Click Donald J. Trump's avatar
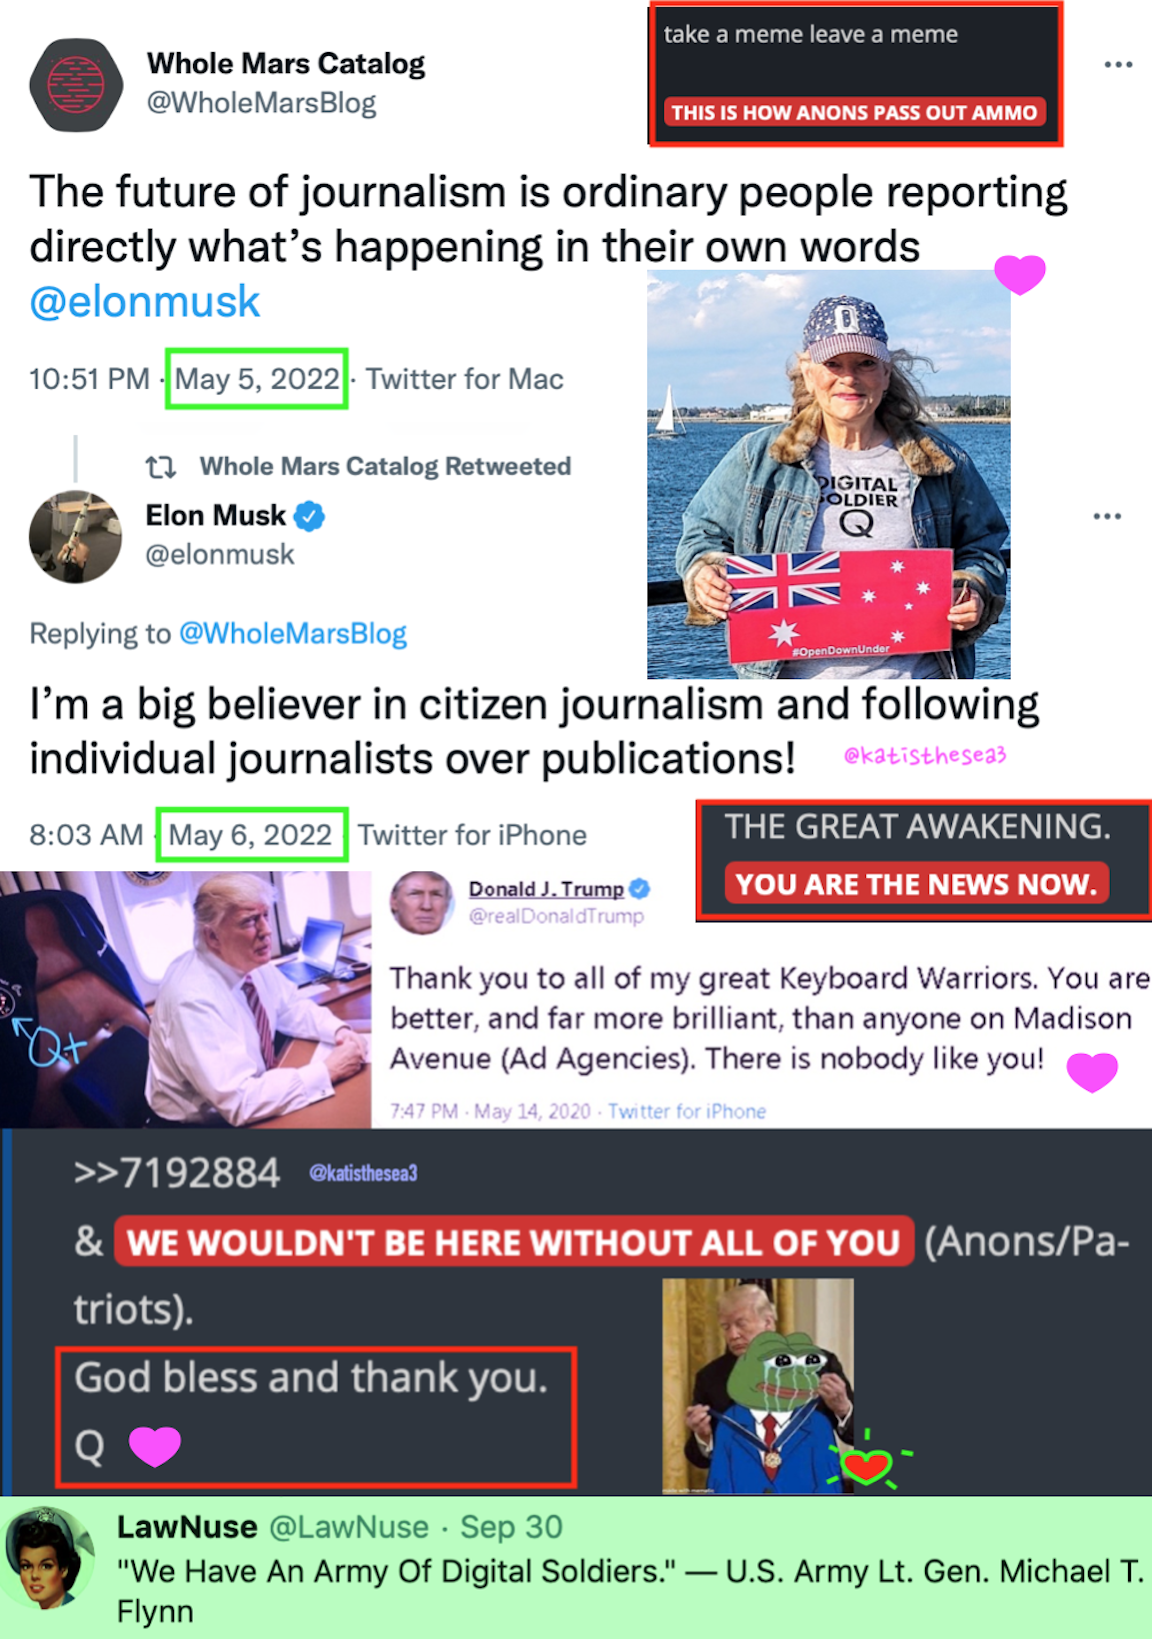The width and height of the screenshot is (1152, 1639). [x=422, y=901]
